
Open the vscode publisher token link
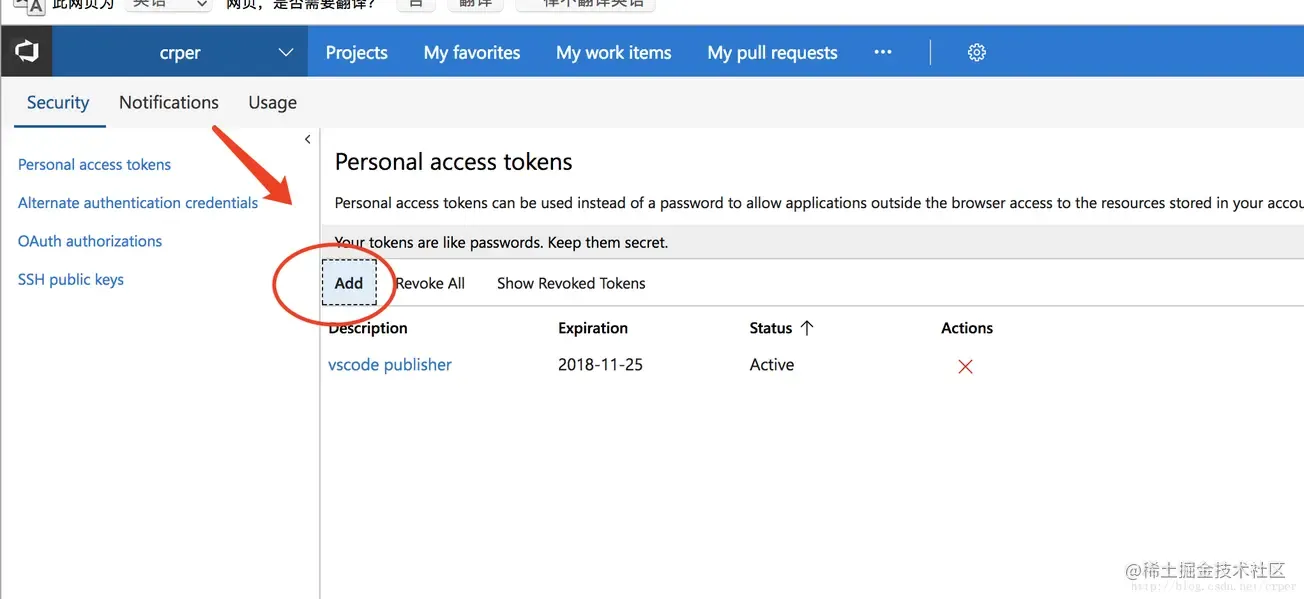(390, 365)
